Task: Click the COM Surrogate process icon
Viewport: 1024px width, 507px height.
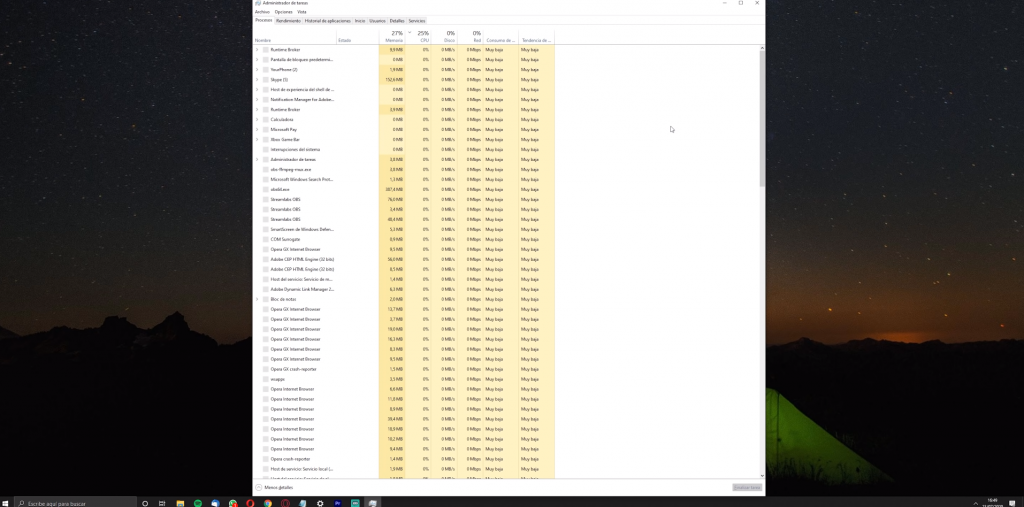Action: point(266,239)
